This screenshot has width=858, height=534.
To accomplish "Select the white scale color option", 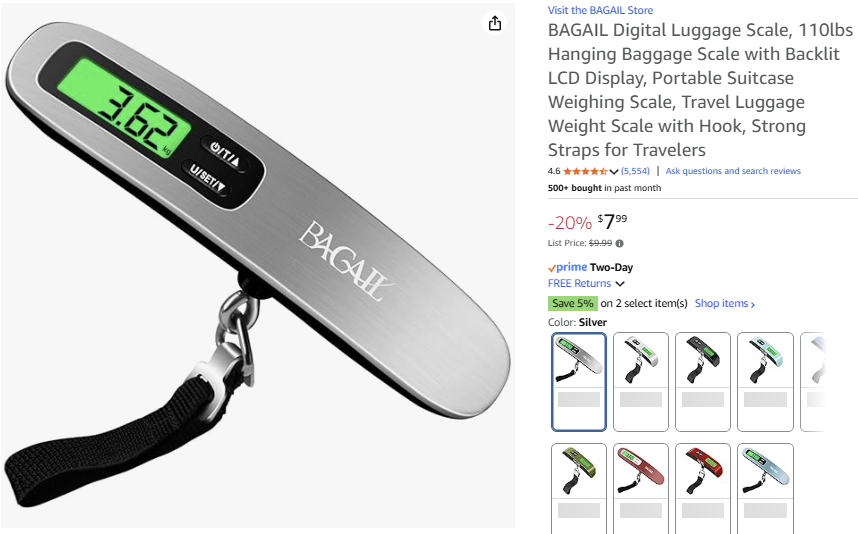I will click(x=641, y=382).
